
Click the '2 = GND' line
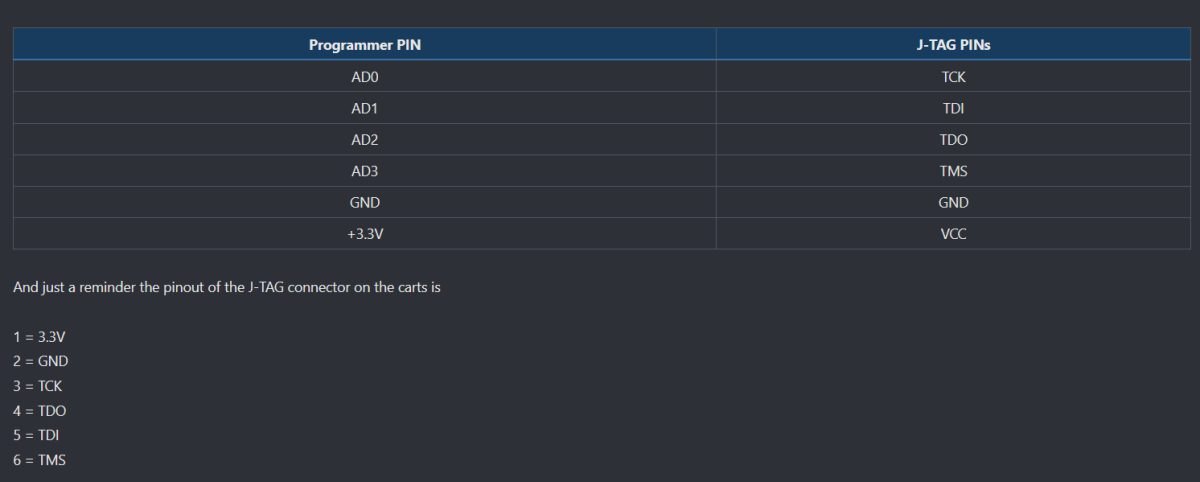point(41,361)
